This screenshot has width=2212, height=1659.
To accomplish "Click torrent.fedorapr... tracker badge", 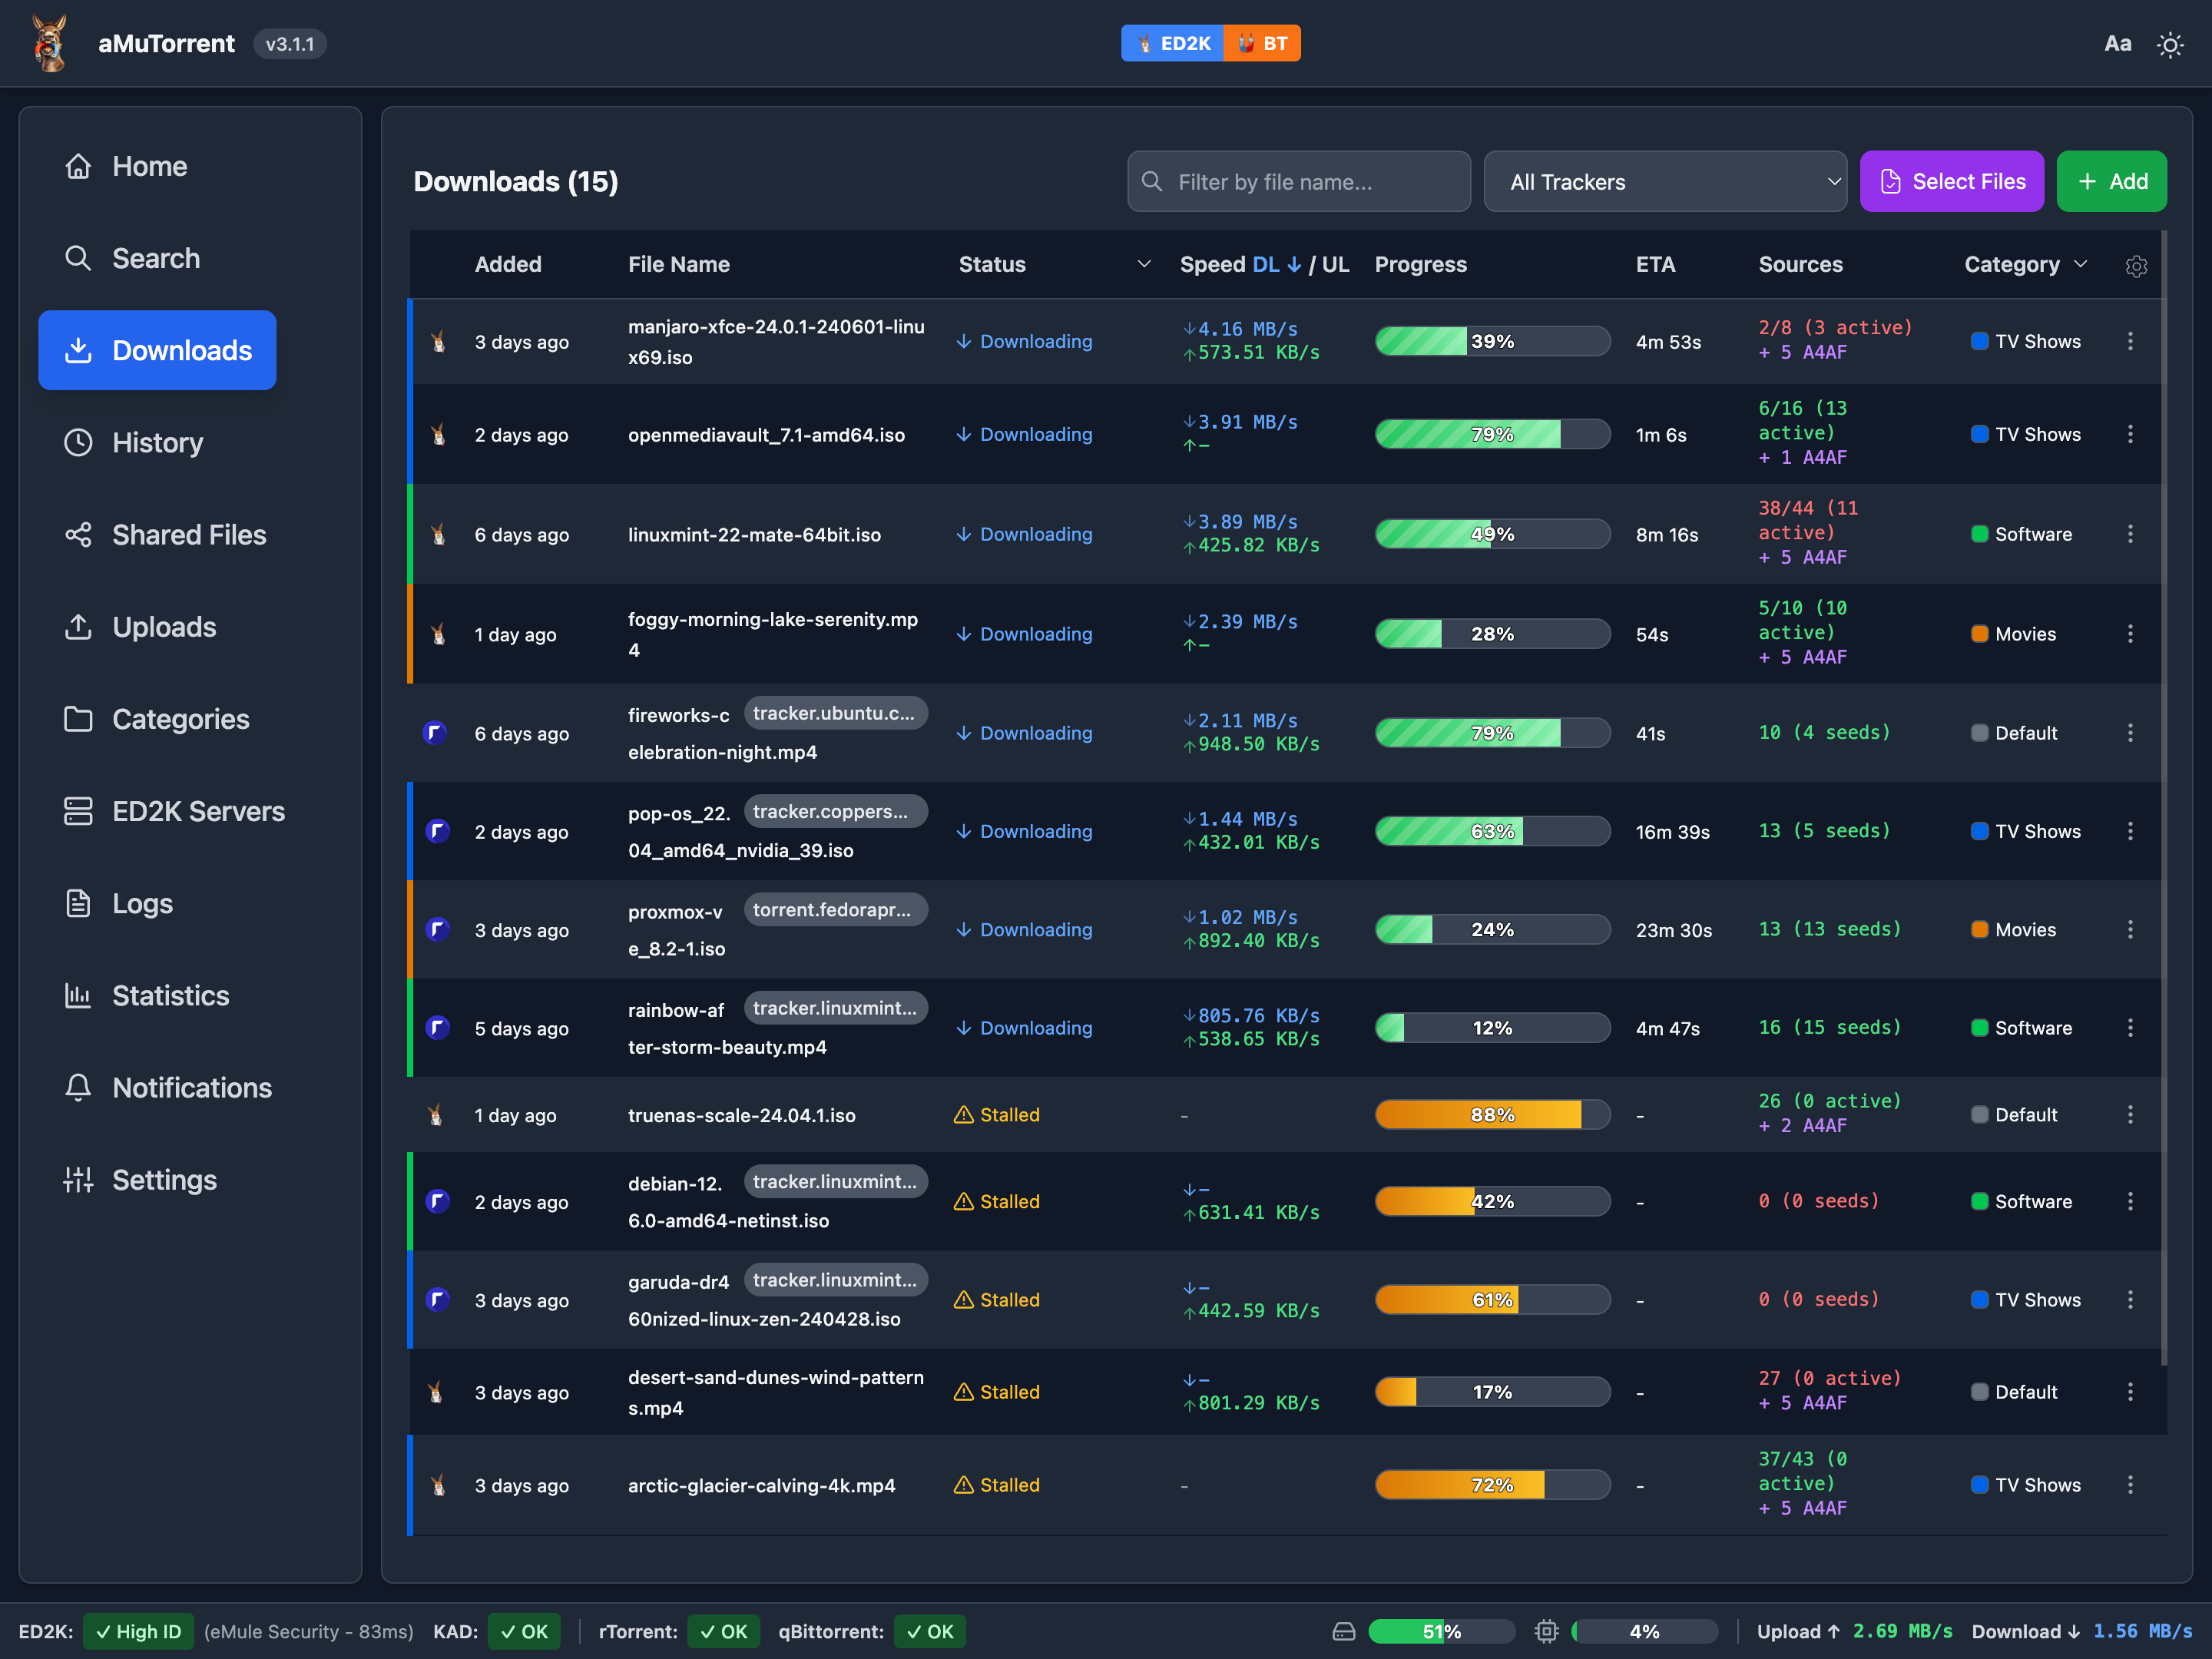I will pyautogui.click(x=835, y=910).
